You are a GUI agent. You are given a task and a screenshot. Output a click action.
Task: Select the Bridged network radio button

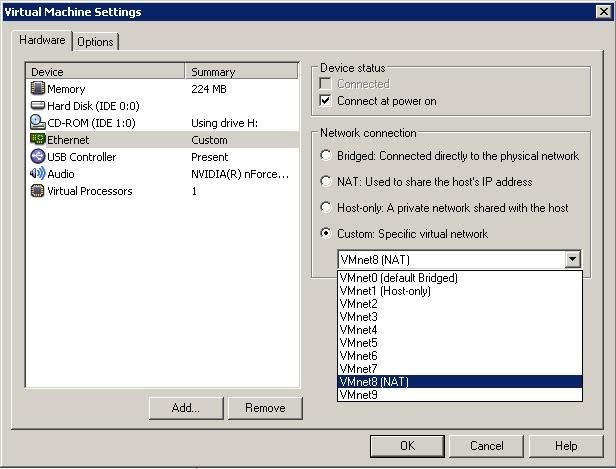[326, 156]
